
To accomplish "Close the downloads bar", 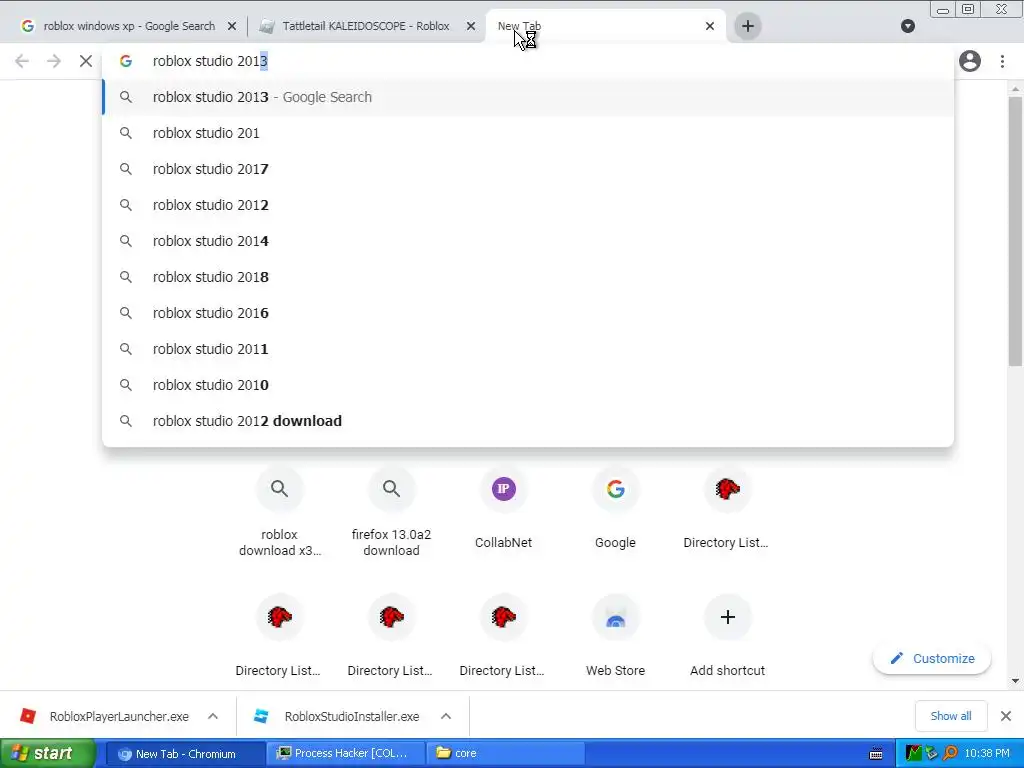I will click(x=1006, y=716).
